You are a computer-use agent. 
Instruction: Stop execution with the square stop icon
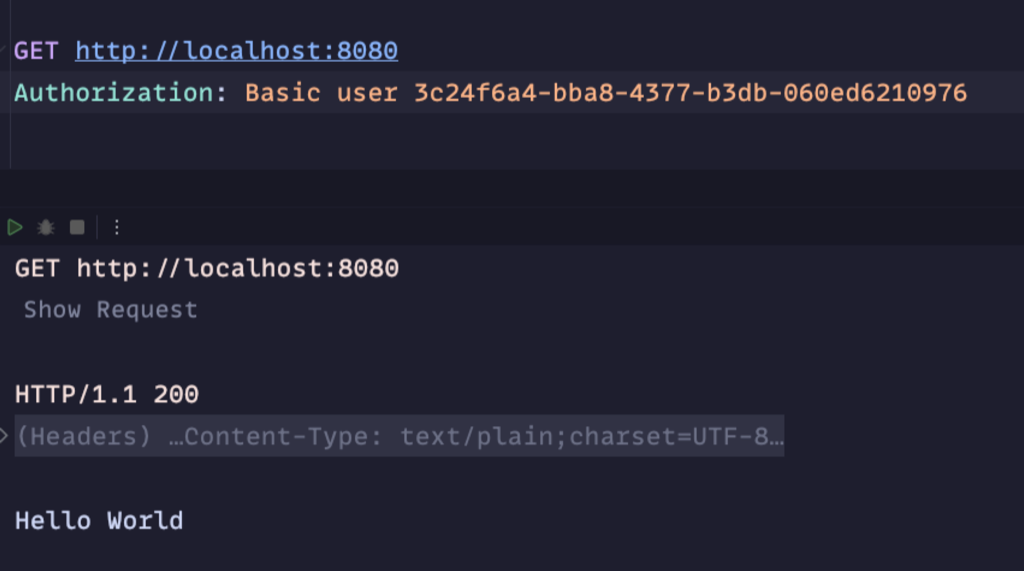[x=77, y=227]
